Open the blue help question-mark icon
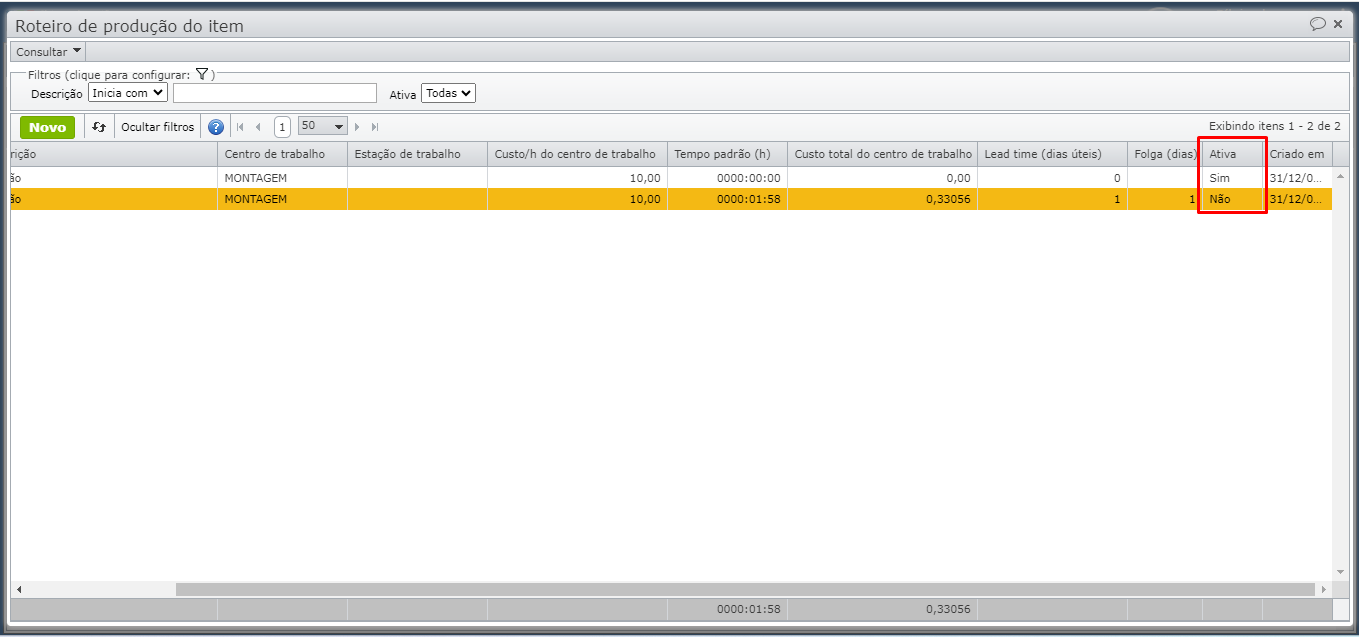The height and width of the screenshot is (637, 1359). (216, 127)
